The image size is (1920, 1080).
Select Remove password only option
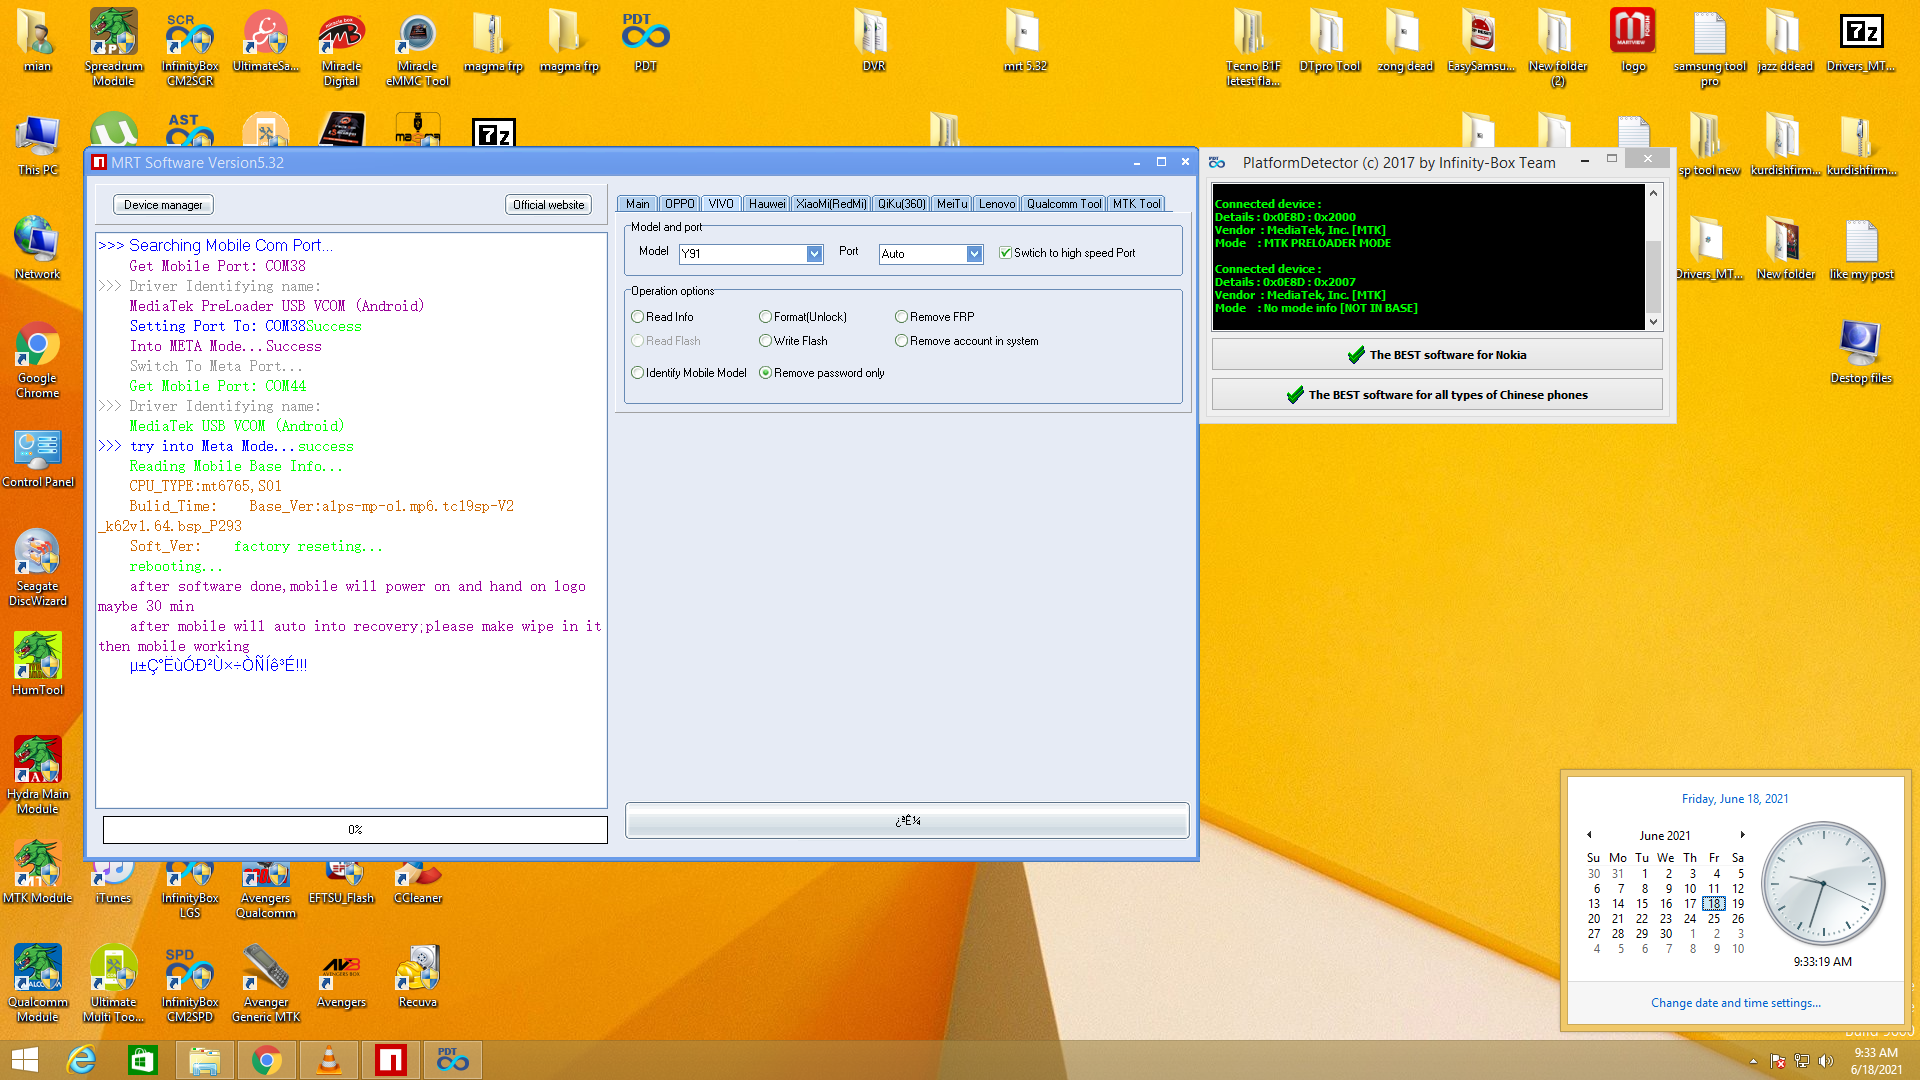[x=822, y=373]
